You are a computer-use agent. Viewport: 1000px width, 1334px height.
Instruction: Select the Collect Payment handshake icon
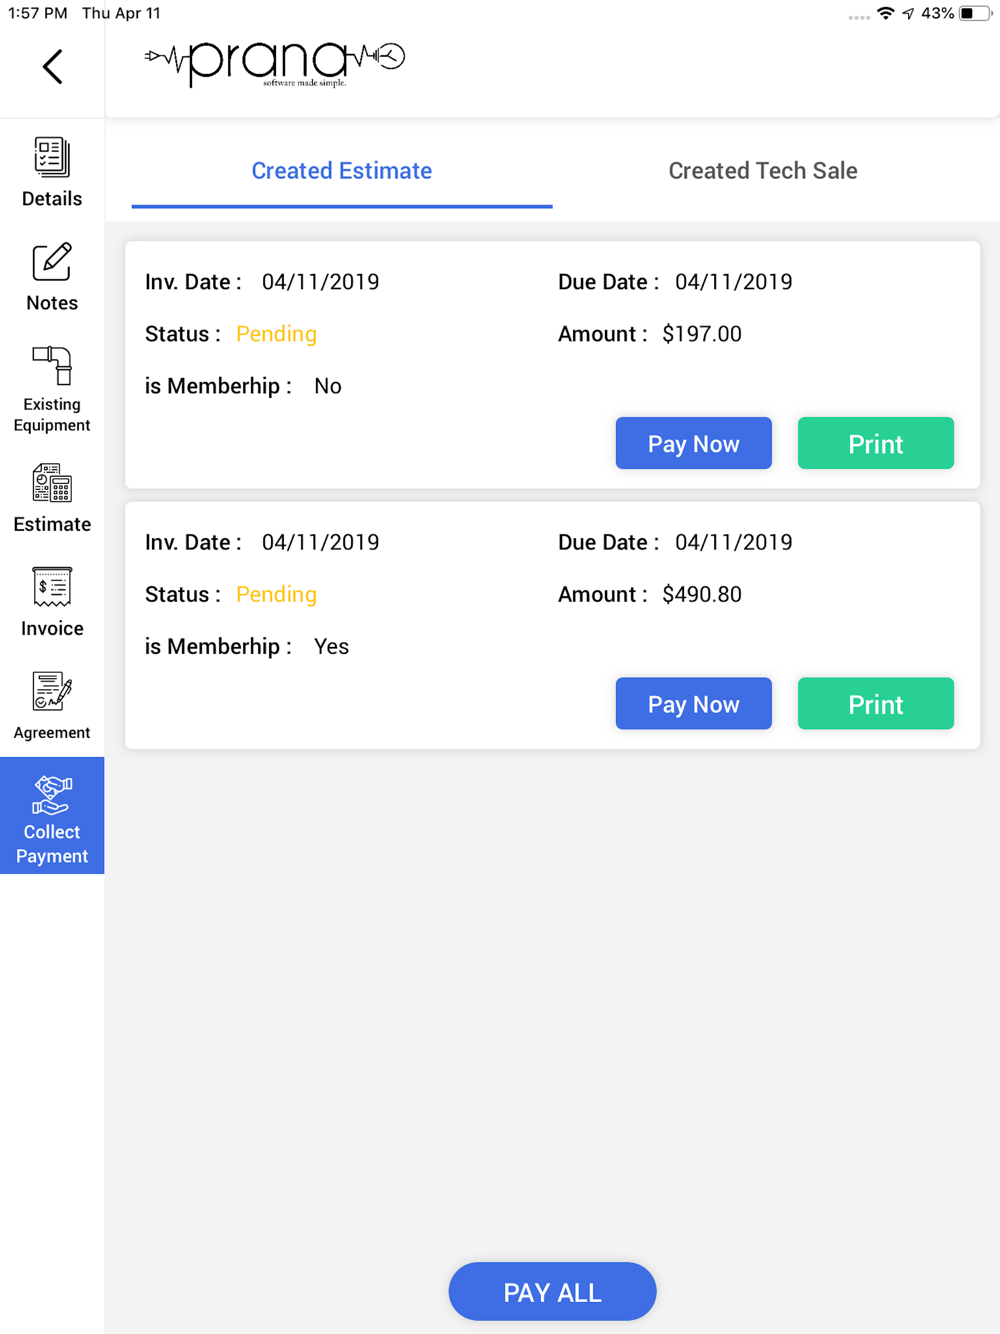52,796
